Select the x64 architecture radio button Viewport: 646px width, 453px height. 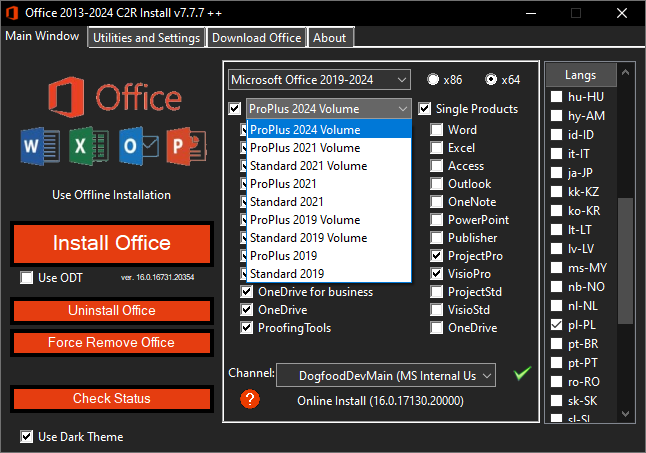tap(491, 79)
